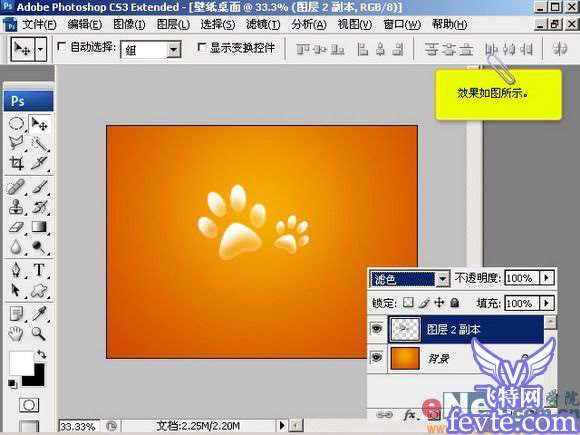Open the 图层(L) menu

[x=173, y=25]
